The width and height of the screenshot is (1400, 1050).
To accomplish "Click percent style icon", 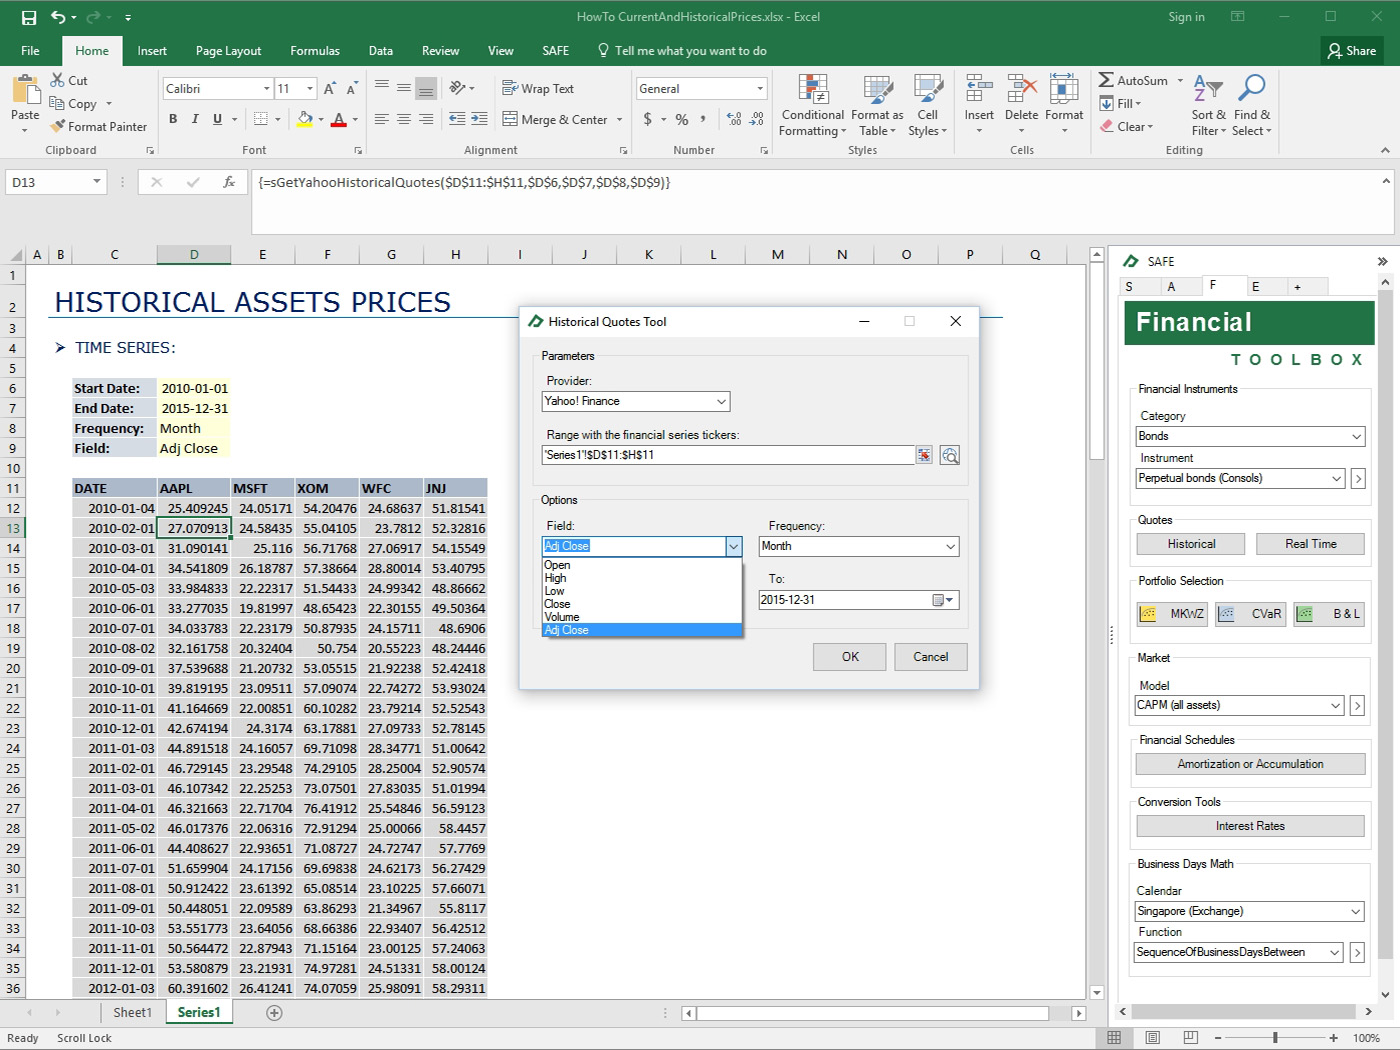I will click(x=682, y=119).
